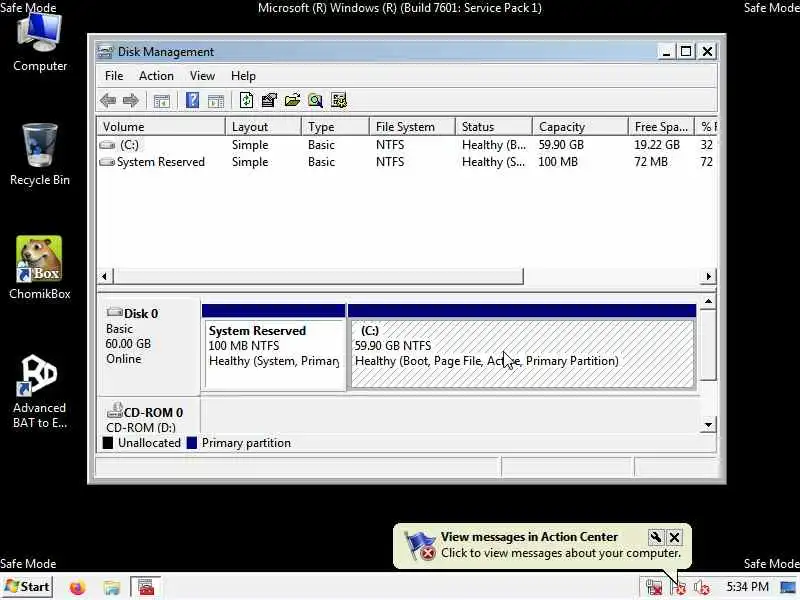Click the Open folder toolbar icon
800x600 pixels.
point(292,100)
